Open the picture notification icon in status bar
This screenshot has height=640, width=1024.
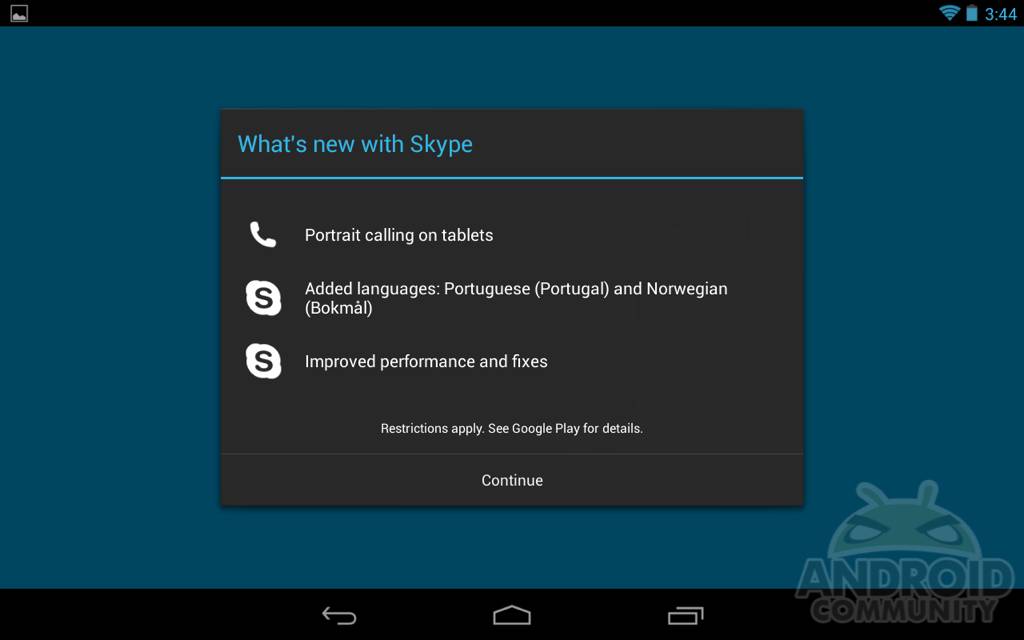tap(20, 13)
